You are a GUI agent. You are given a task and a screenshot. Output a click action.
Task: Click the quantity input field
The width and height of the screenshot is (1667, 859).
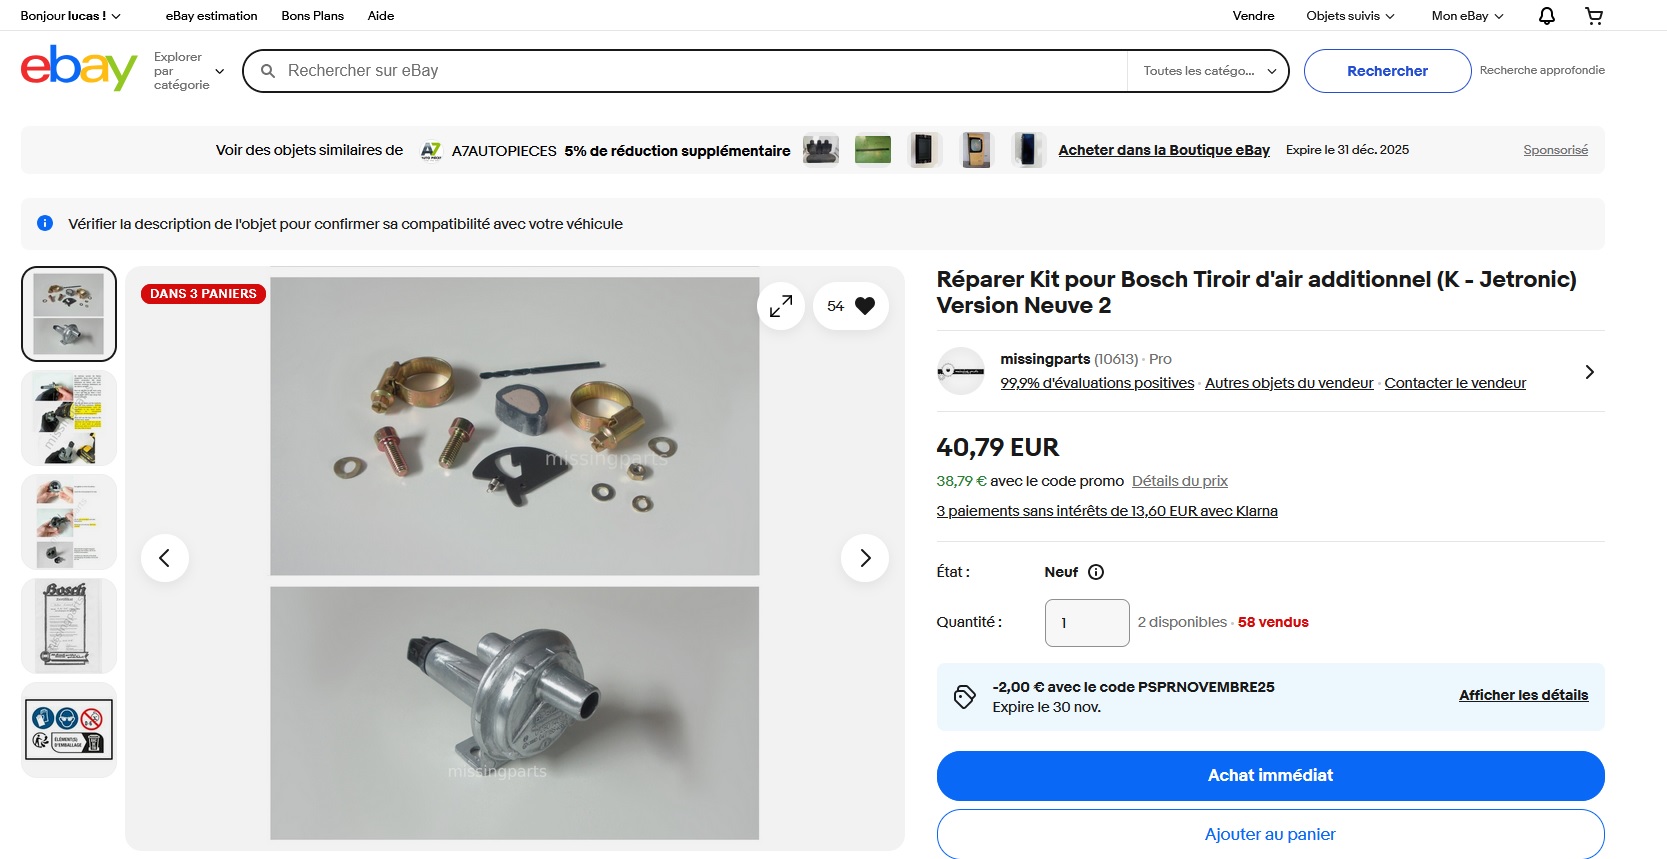(x=1087, y=623)
